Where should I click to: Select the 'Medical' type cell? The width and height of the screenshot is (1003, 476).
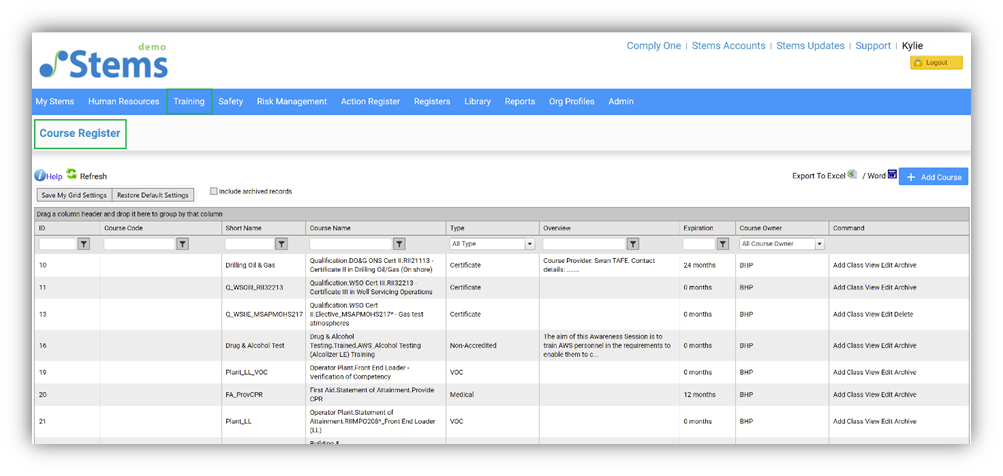[x=462, y=395]
